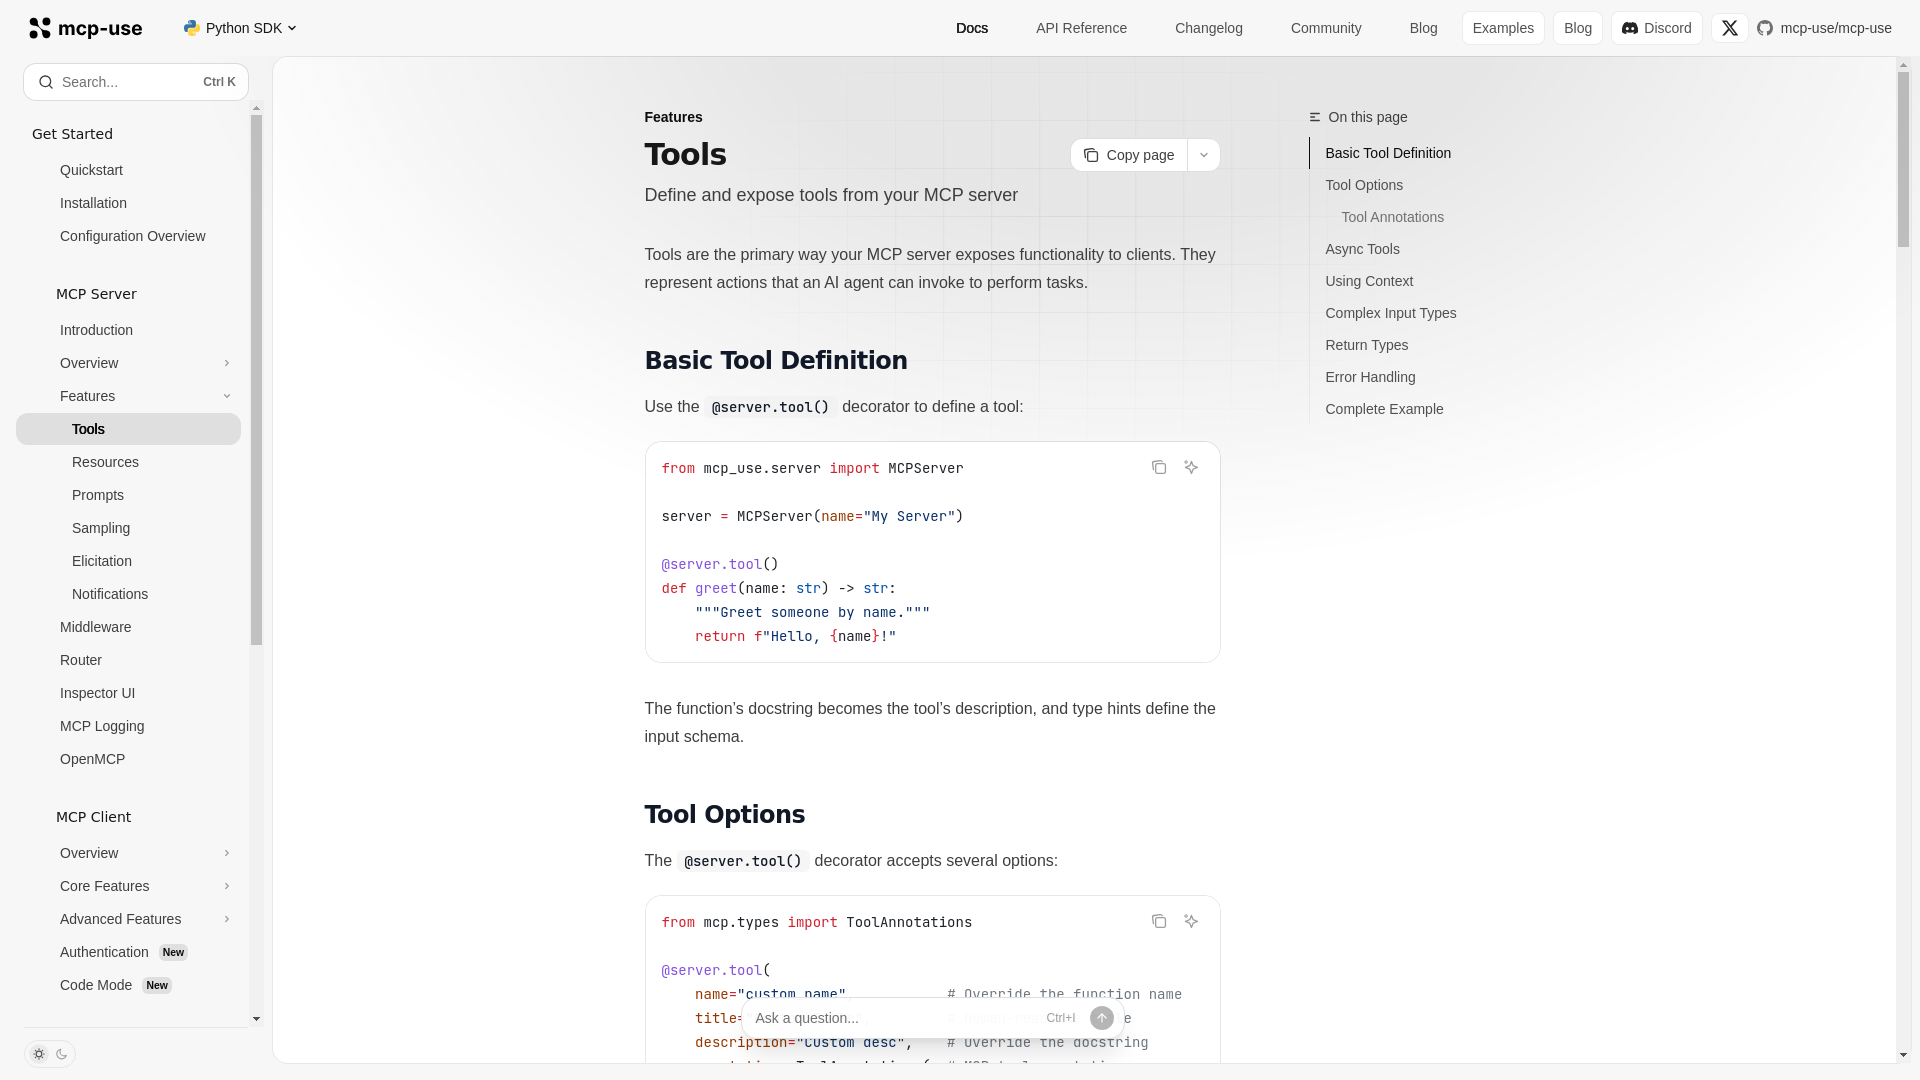Screen dimensions: 1920x1080
Task: Jump to Return Types section
Action: tap(1366, 345)
